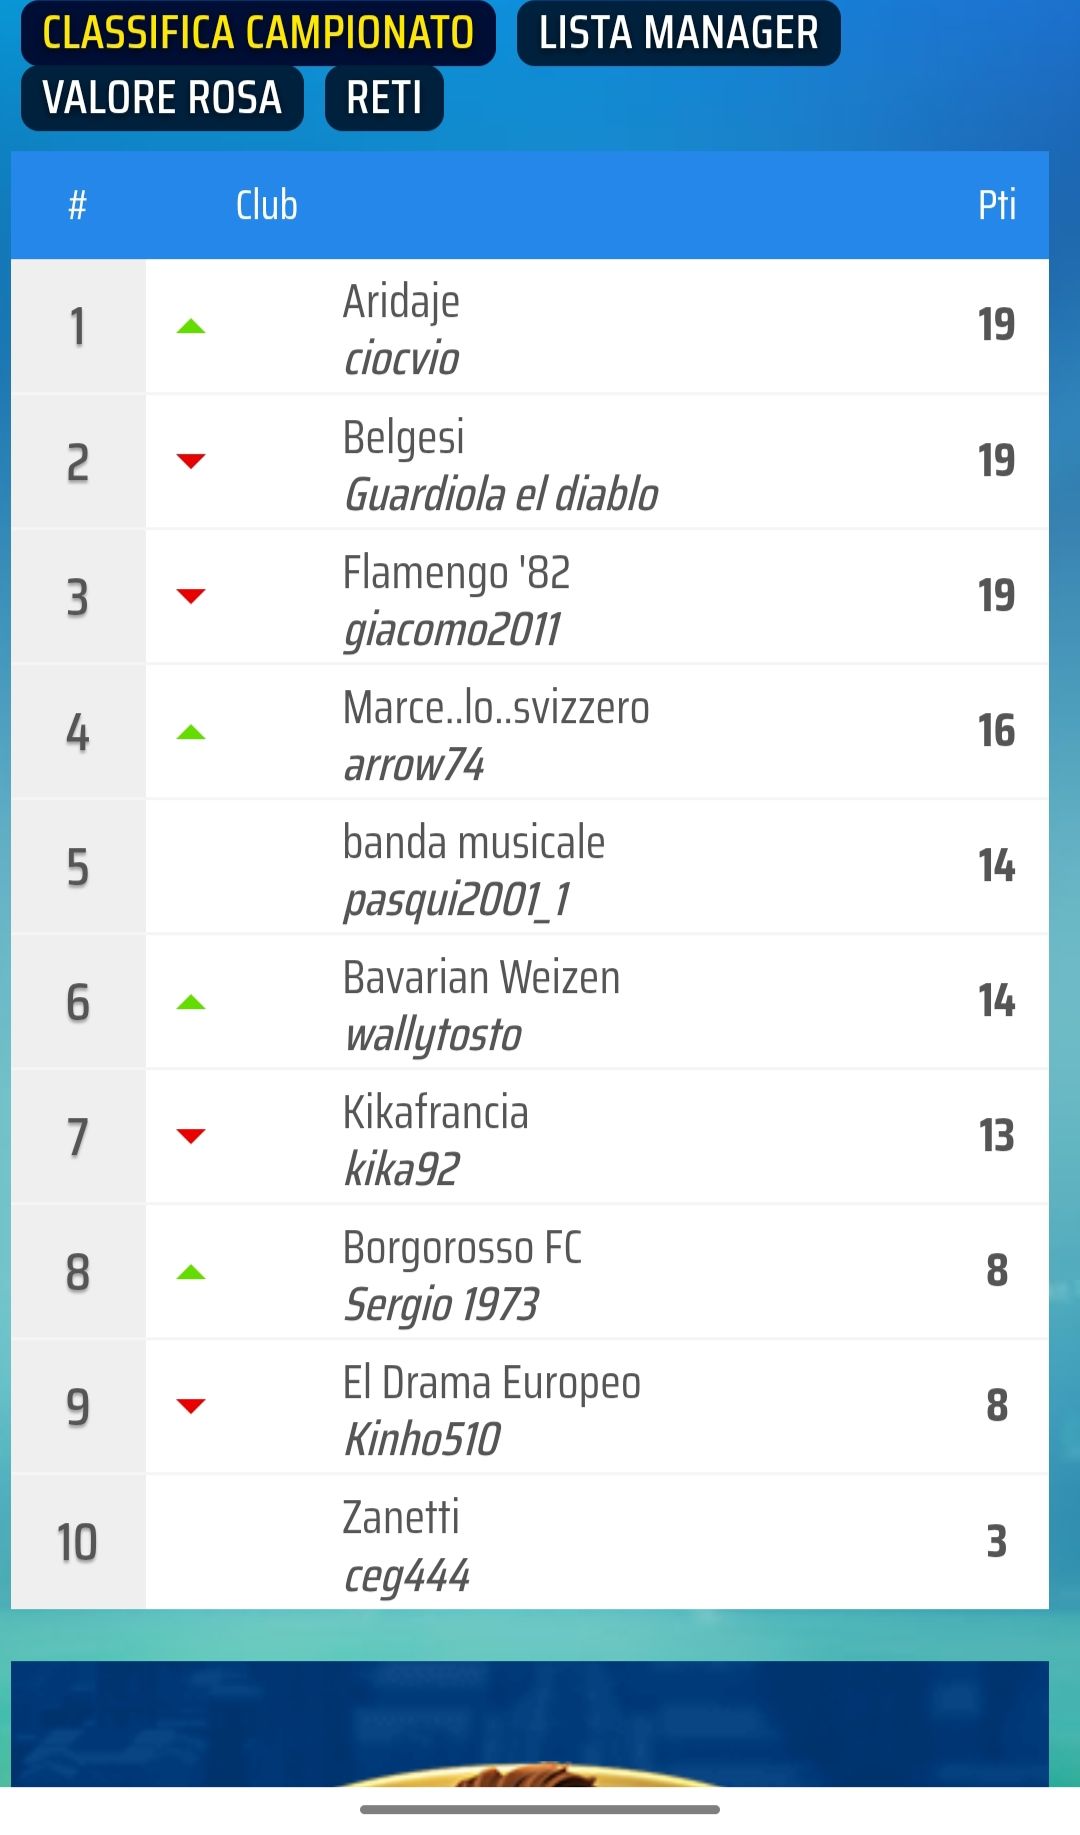Open manager Guardiola el diablo profile

(x=501, y=494)
